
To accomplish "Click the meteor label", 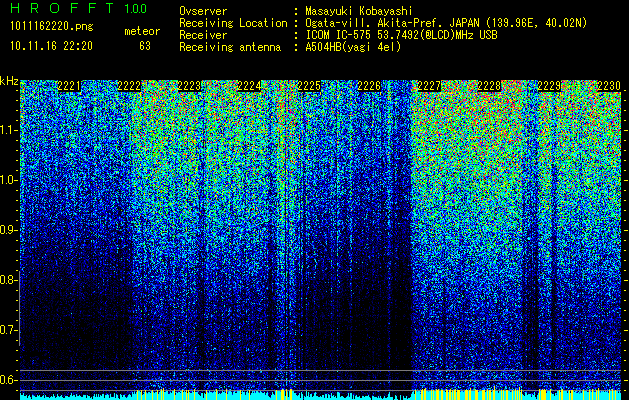I will coord(142,31).
